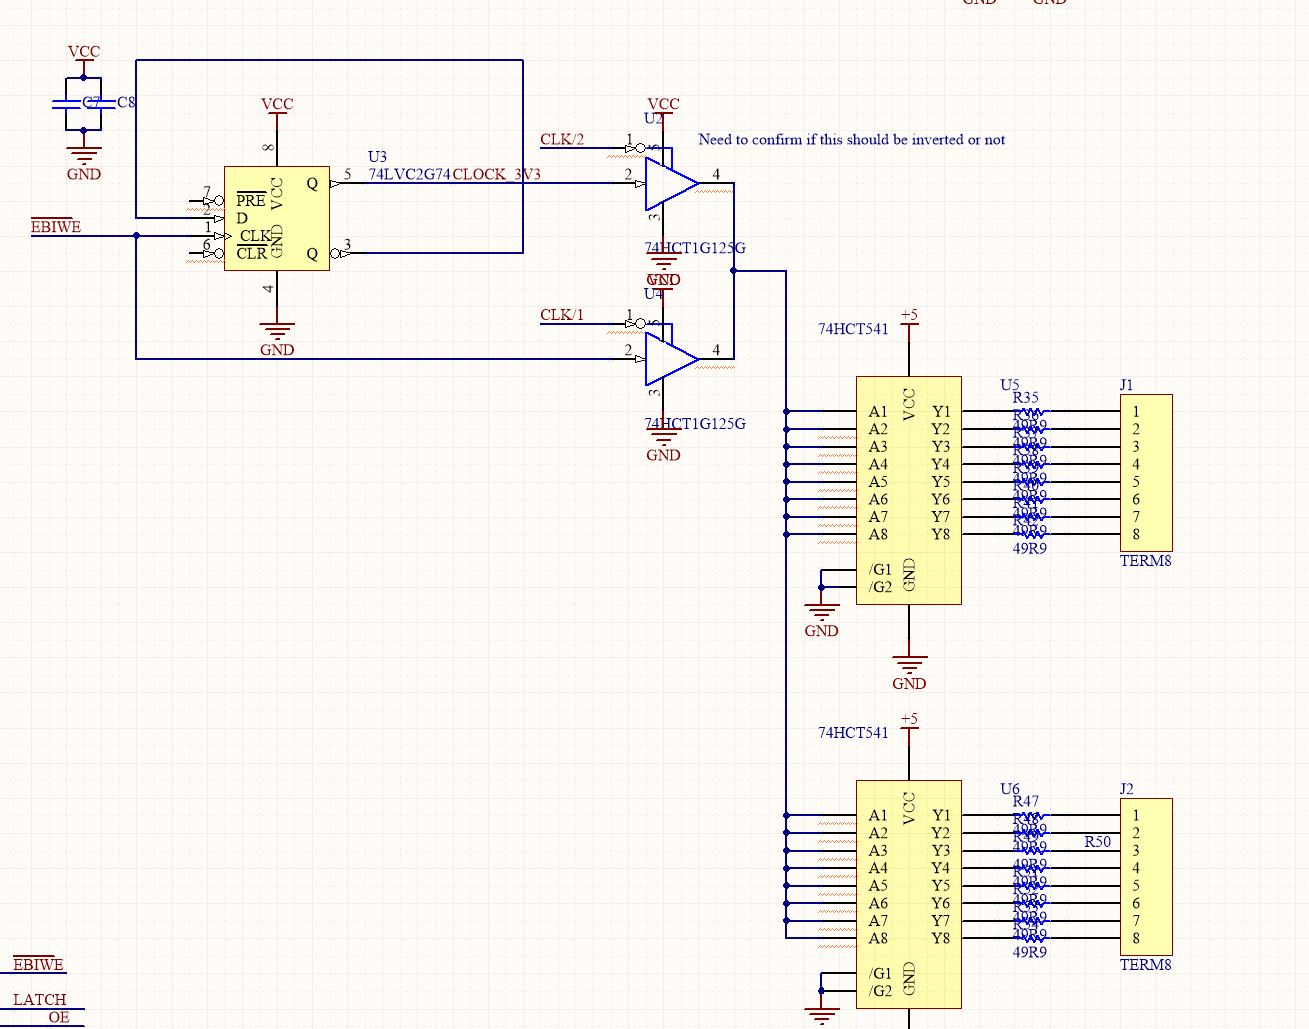Click the wire junction dot on the EBIWE net
Viewport: 1309px width, 1029px height.
tap(136, 236)
